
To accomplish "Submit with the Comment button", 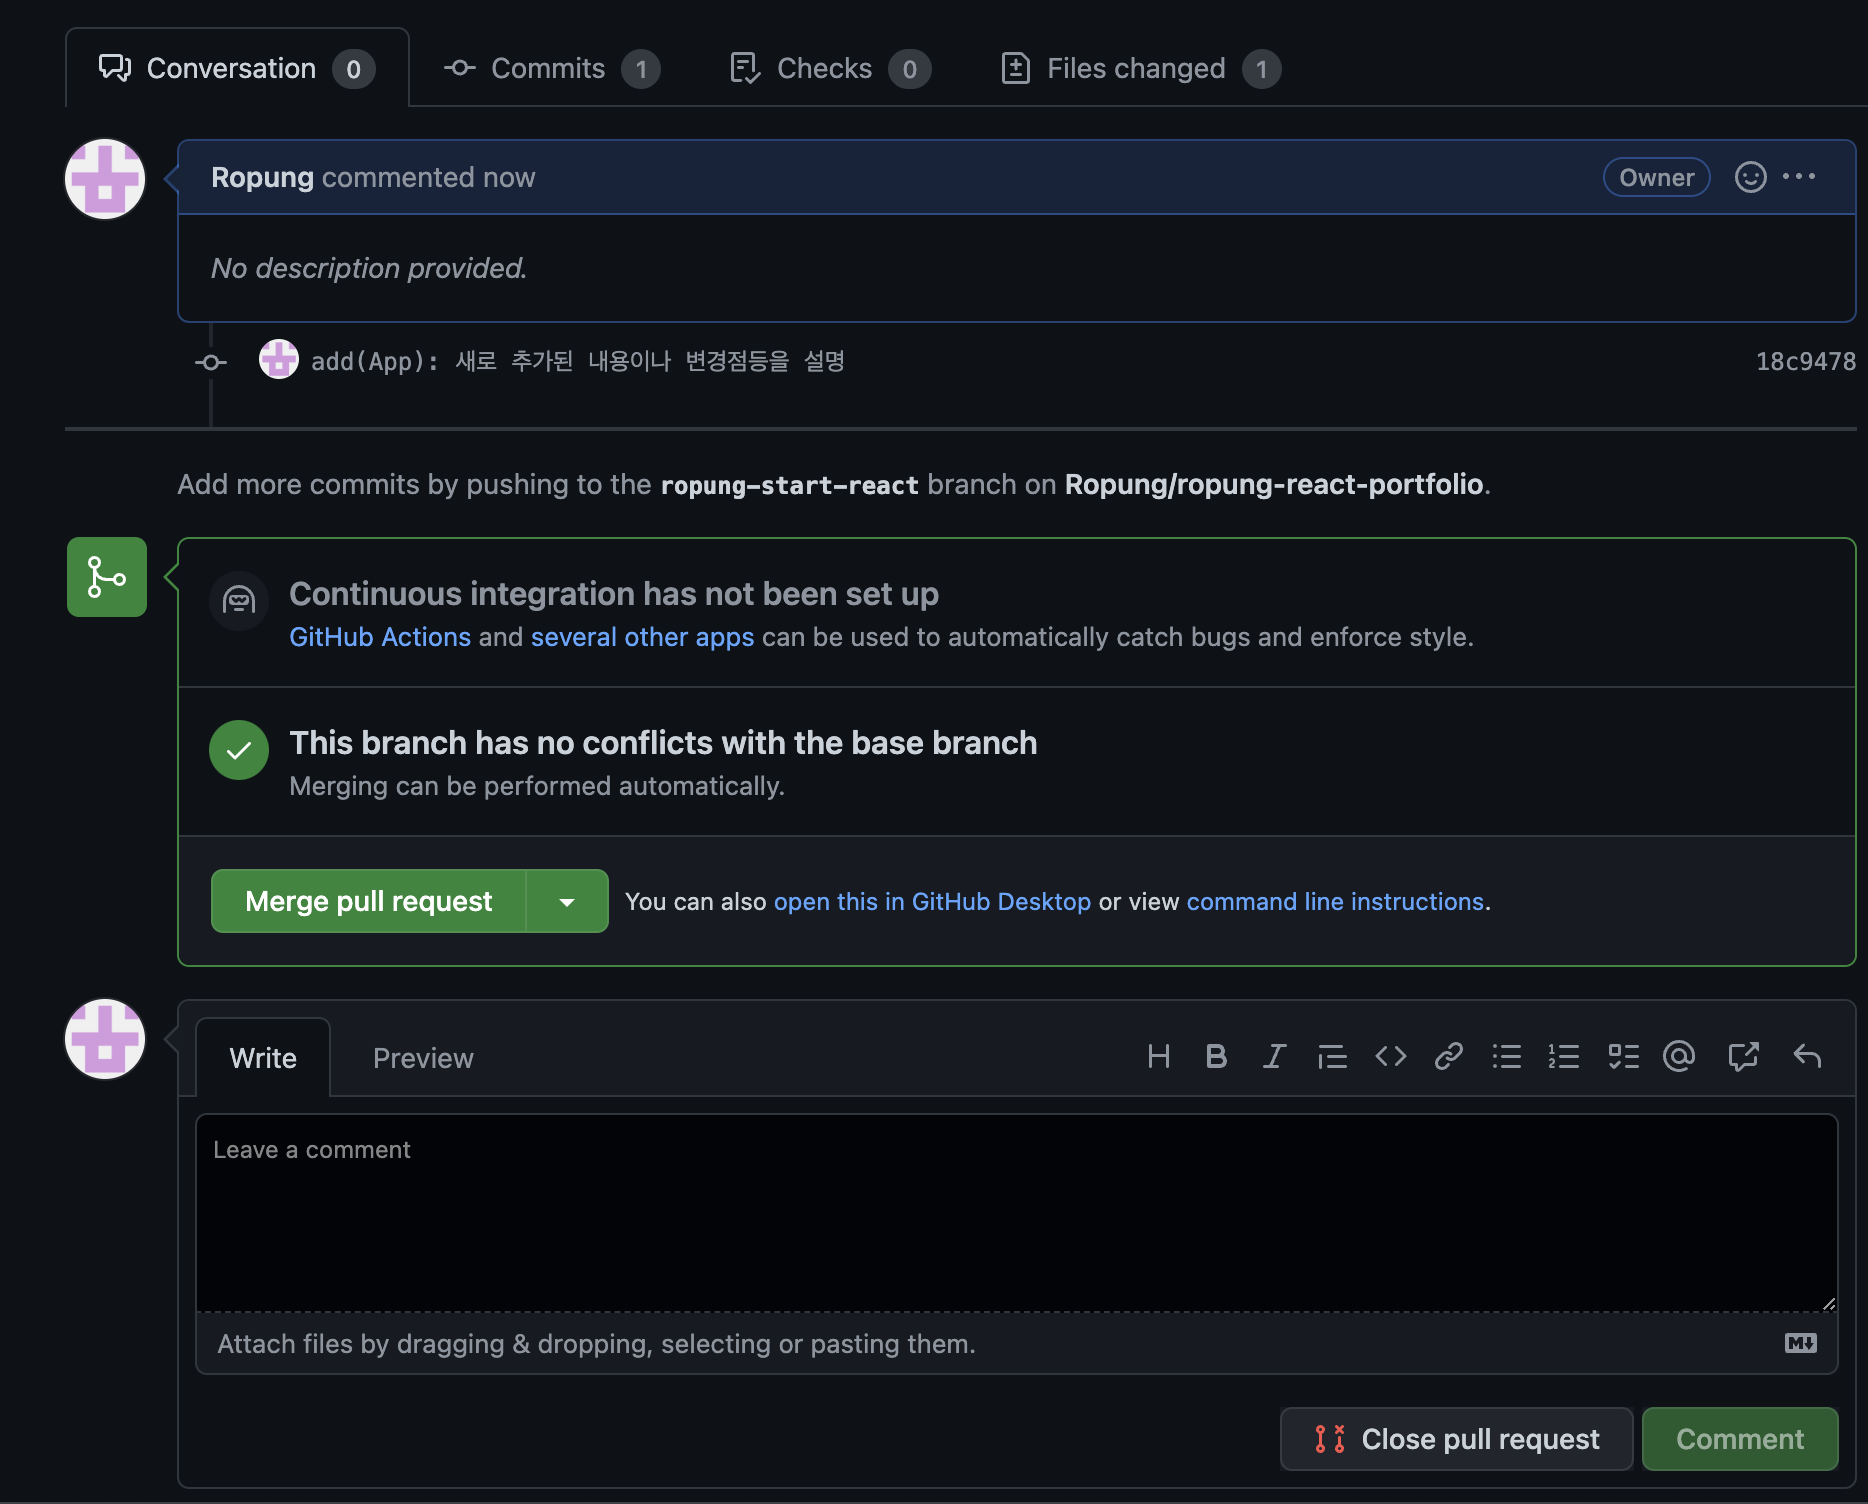I will click(x=1740, y=1439).
